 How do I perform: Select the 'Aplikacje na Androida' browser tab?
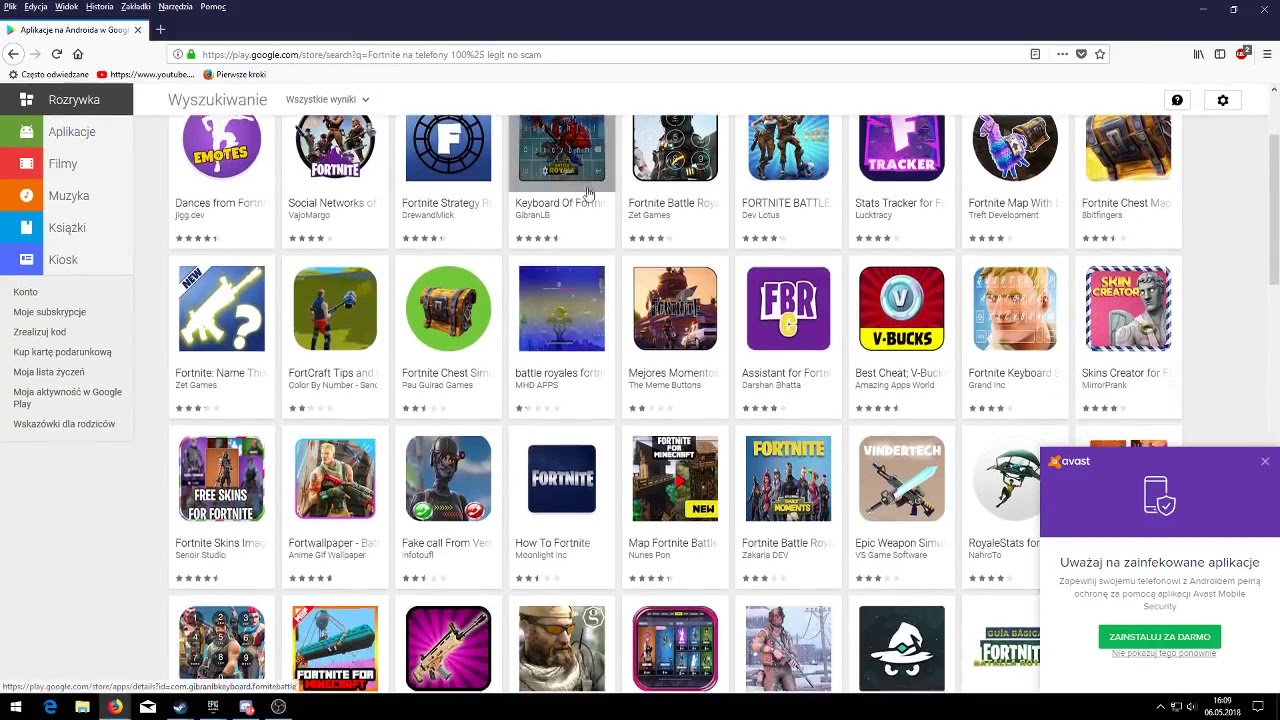(x=73, y=29)
